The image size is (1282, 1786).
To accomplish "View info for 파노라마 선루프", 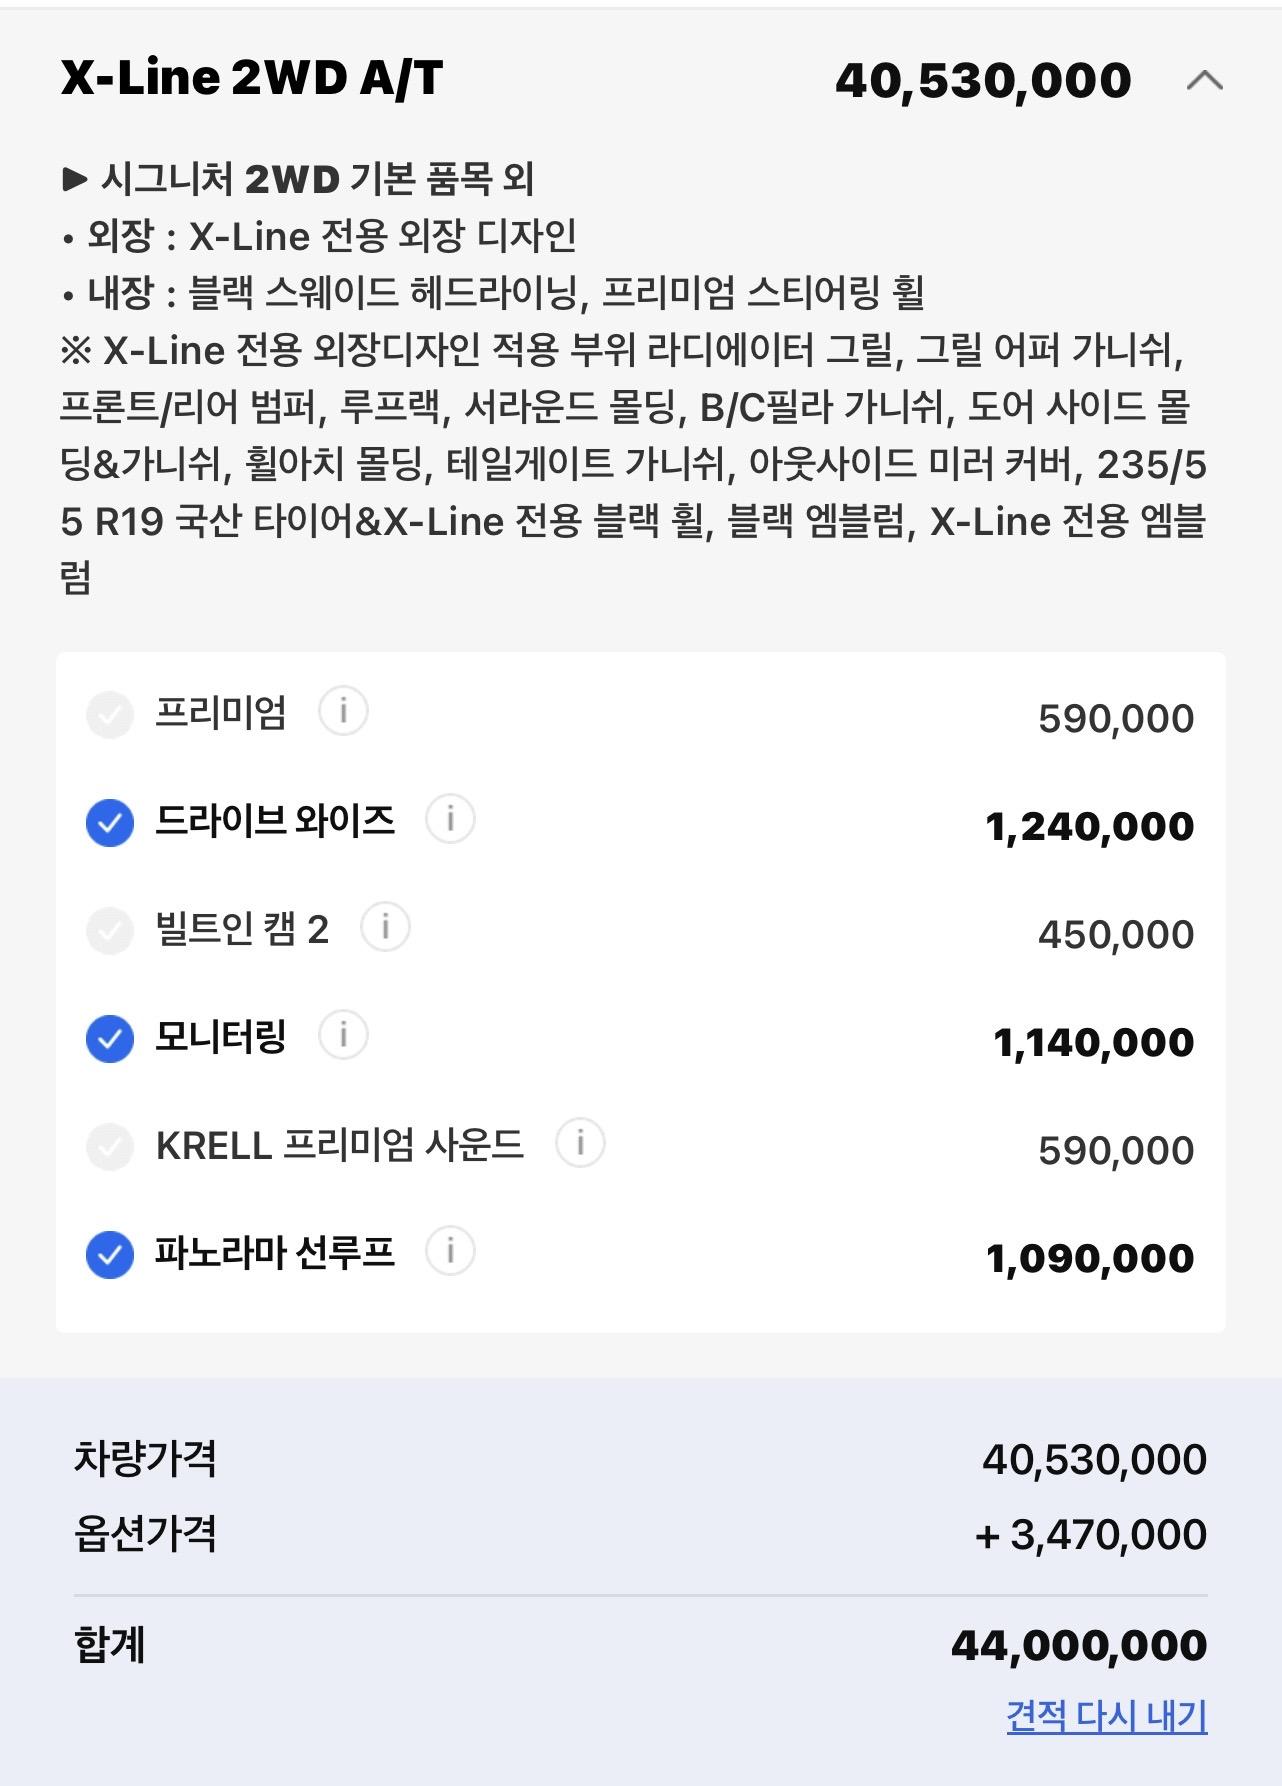I will [450, 1252].
